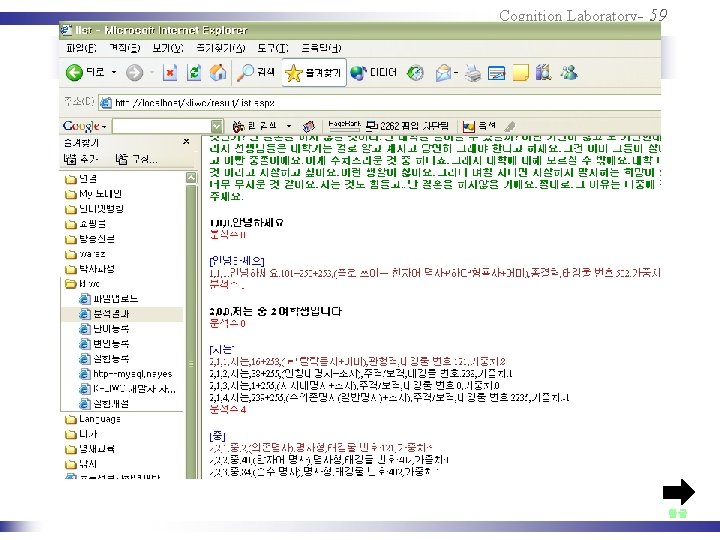Open the Google search button dropdown arrow

click(289, 126)
